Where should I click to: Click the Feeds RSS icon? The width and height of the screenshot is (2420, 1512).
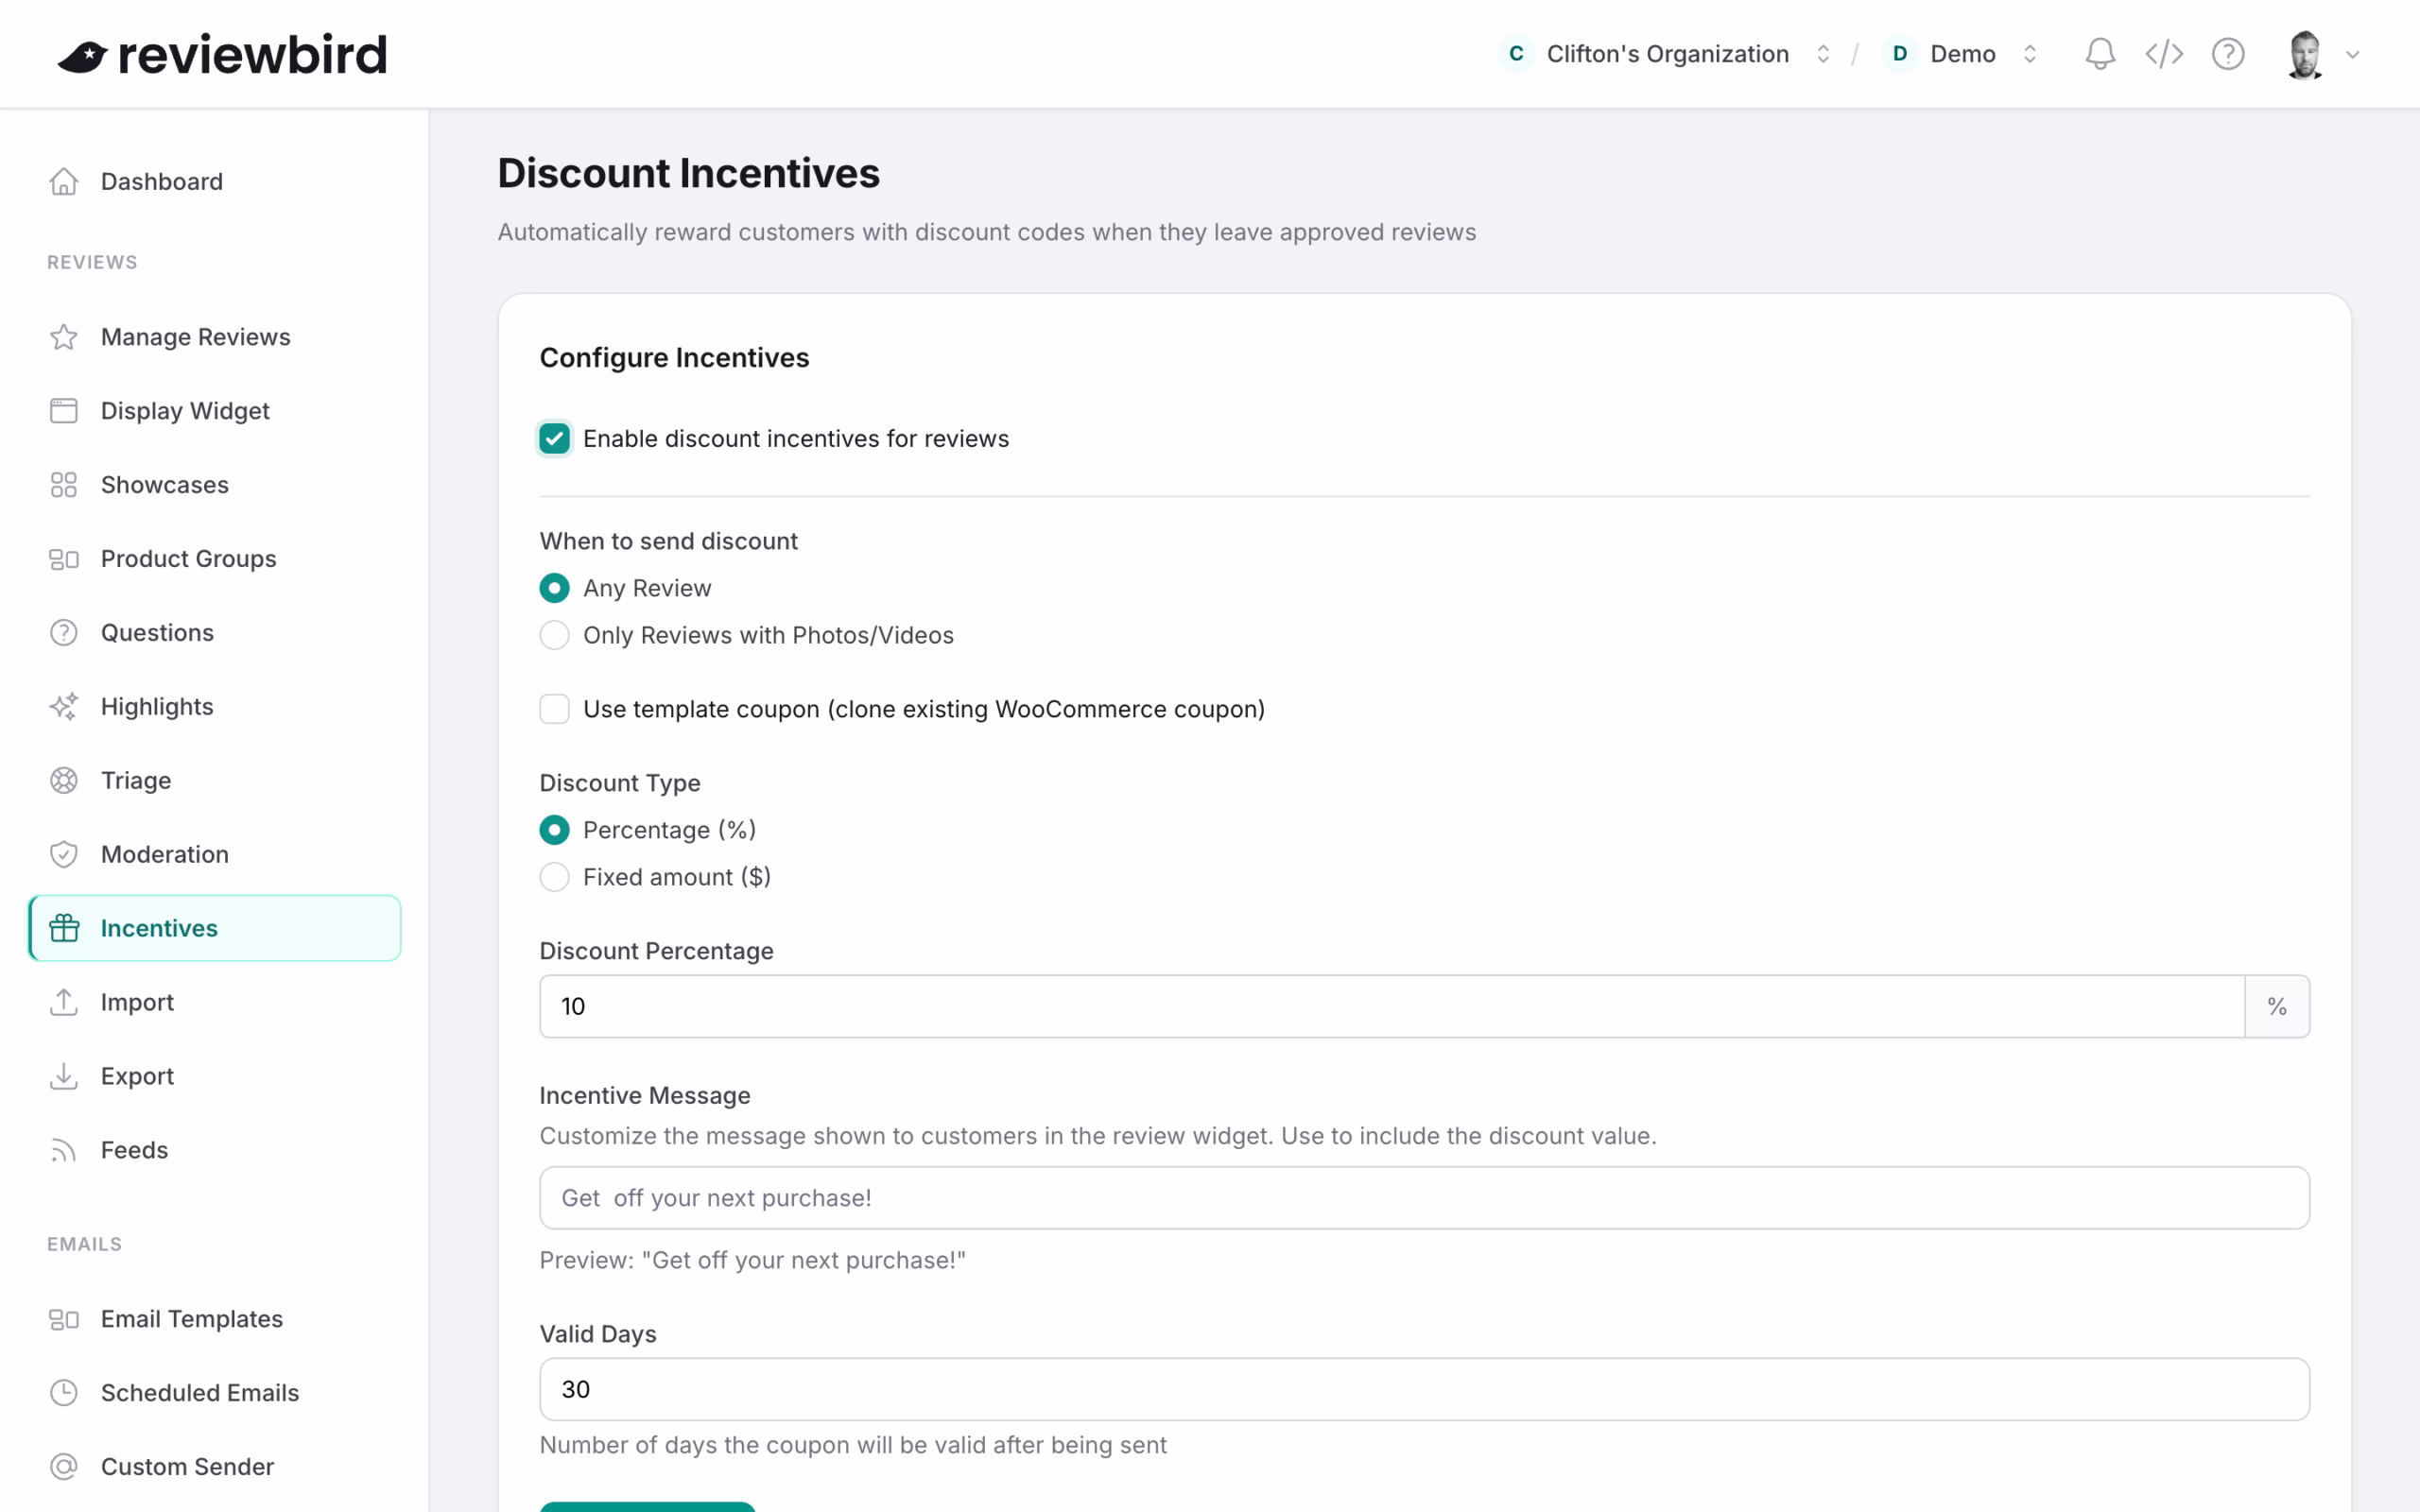pyautogui.click(x=64, y=1150)
